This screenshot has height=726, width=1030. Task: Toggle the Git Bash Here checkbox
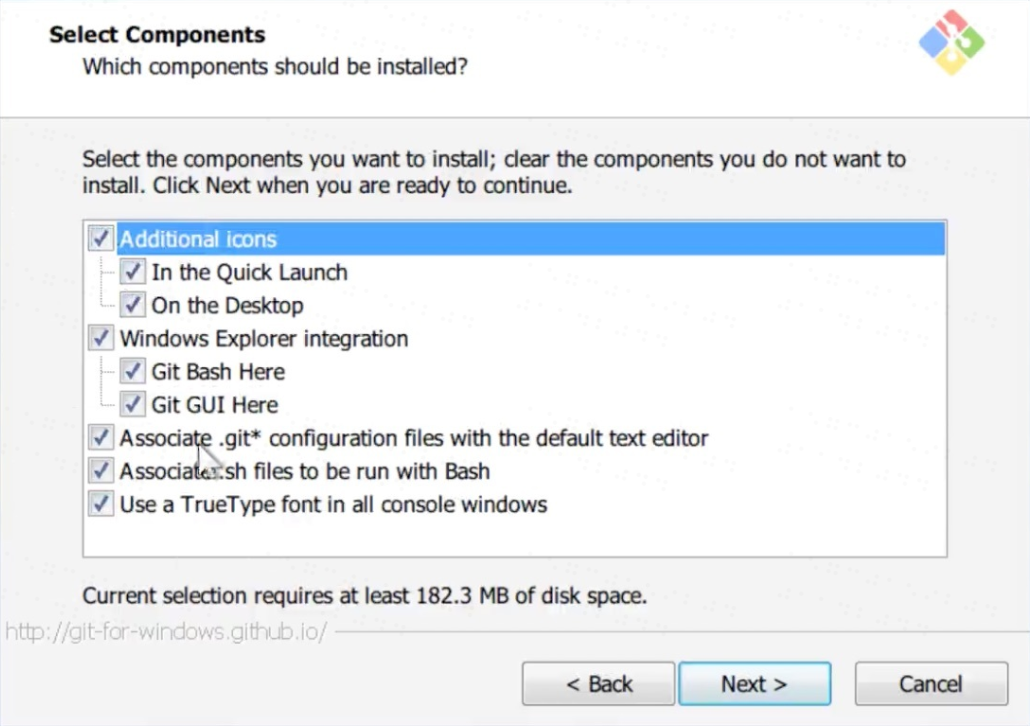pyautogui.click(x=132, y=372)
